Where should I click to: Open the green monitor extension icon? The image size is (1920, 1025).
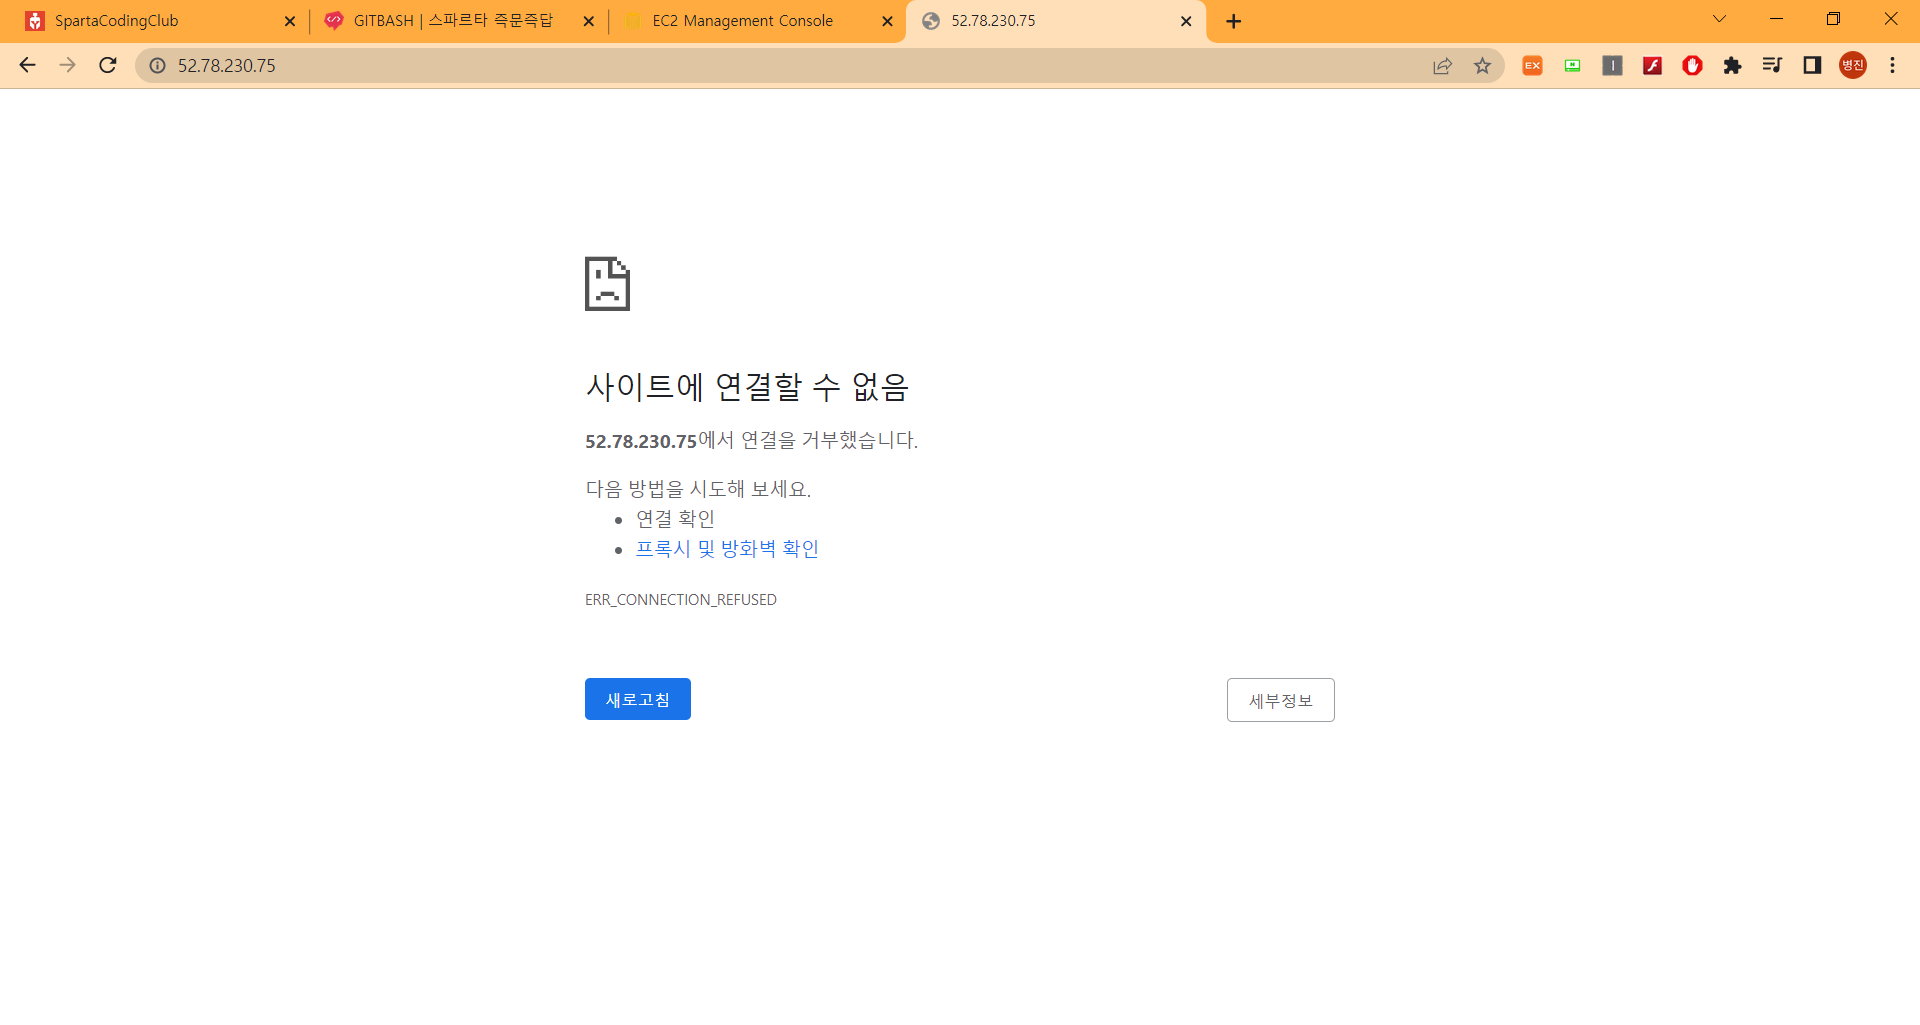(1572, 65)
